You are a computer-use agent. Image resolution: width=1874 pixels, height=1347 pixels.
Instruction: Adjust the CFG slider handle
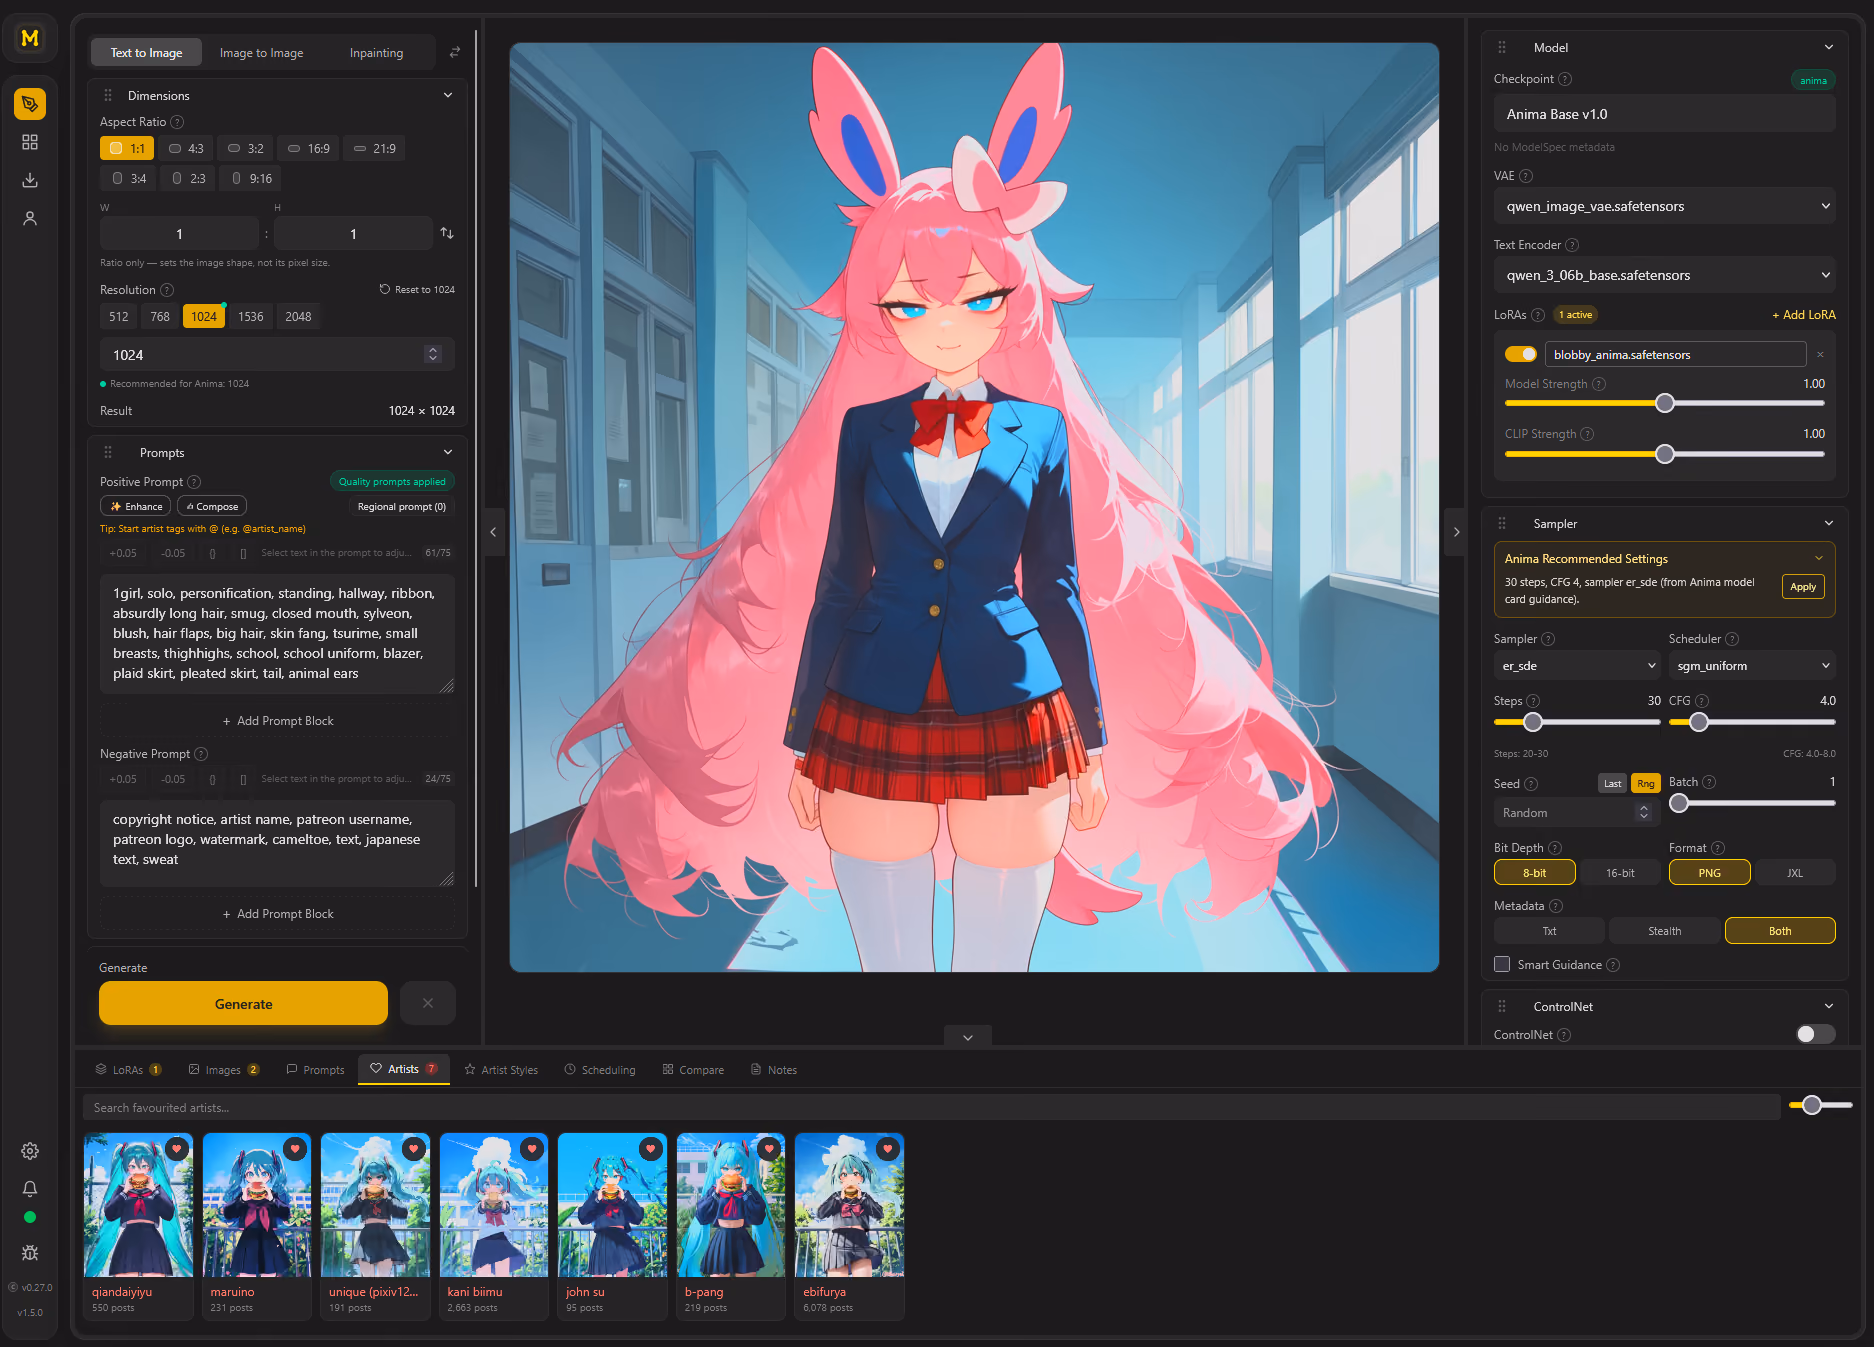coord(1699,722)
